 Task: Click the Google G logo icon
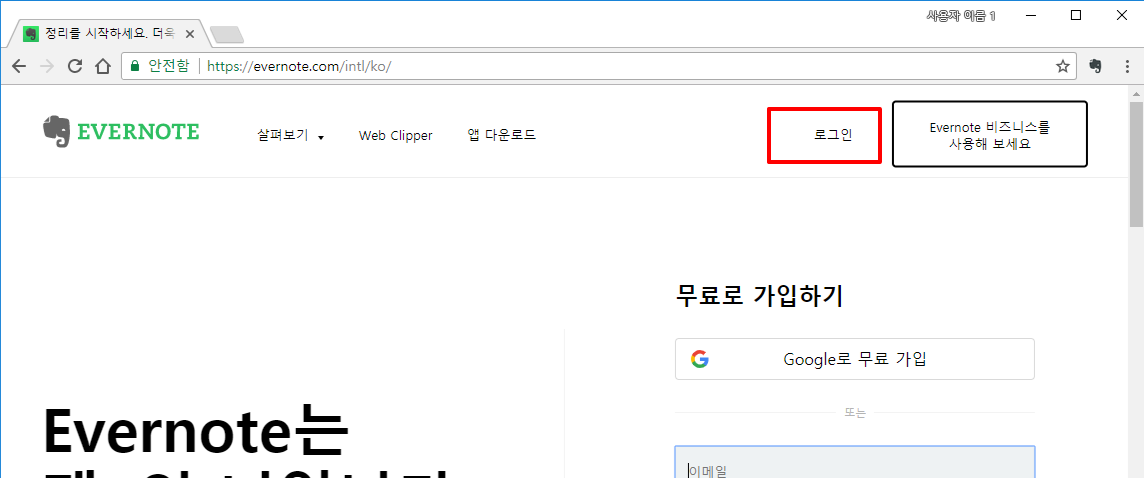[x=700, y=359]
